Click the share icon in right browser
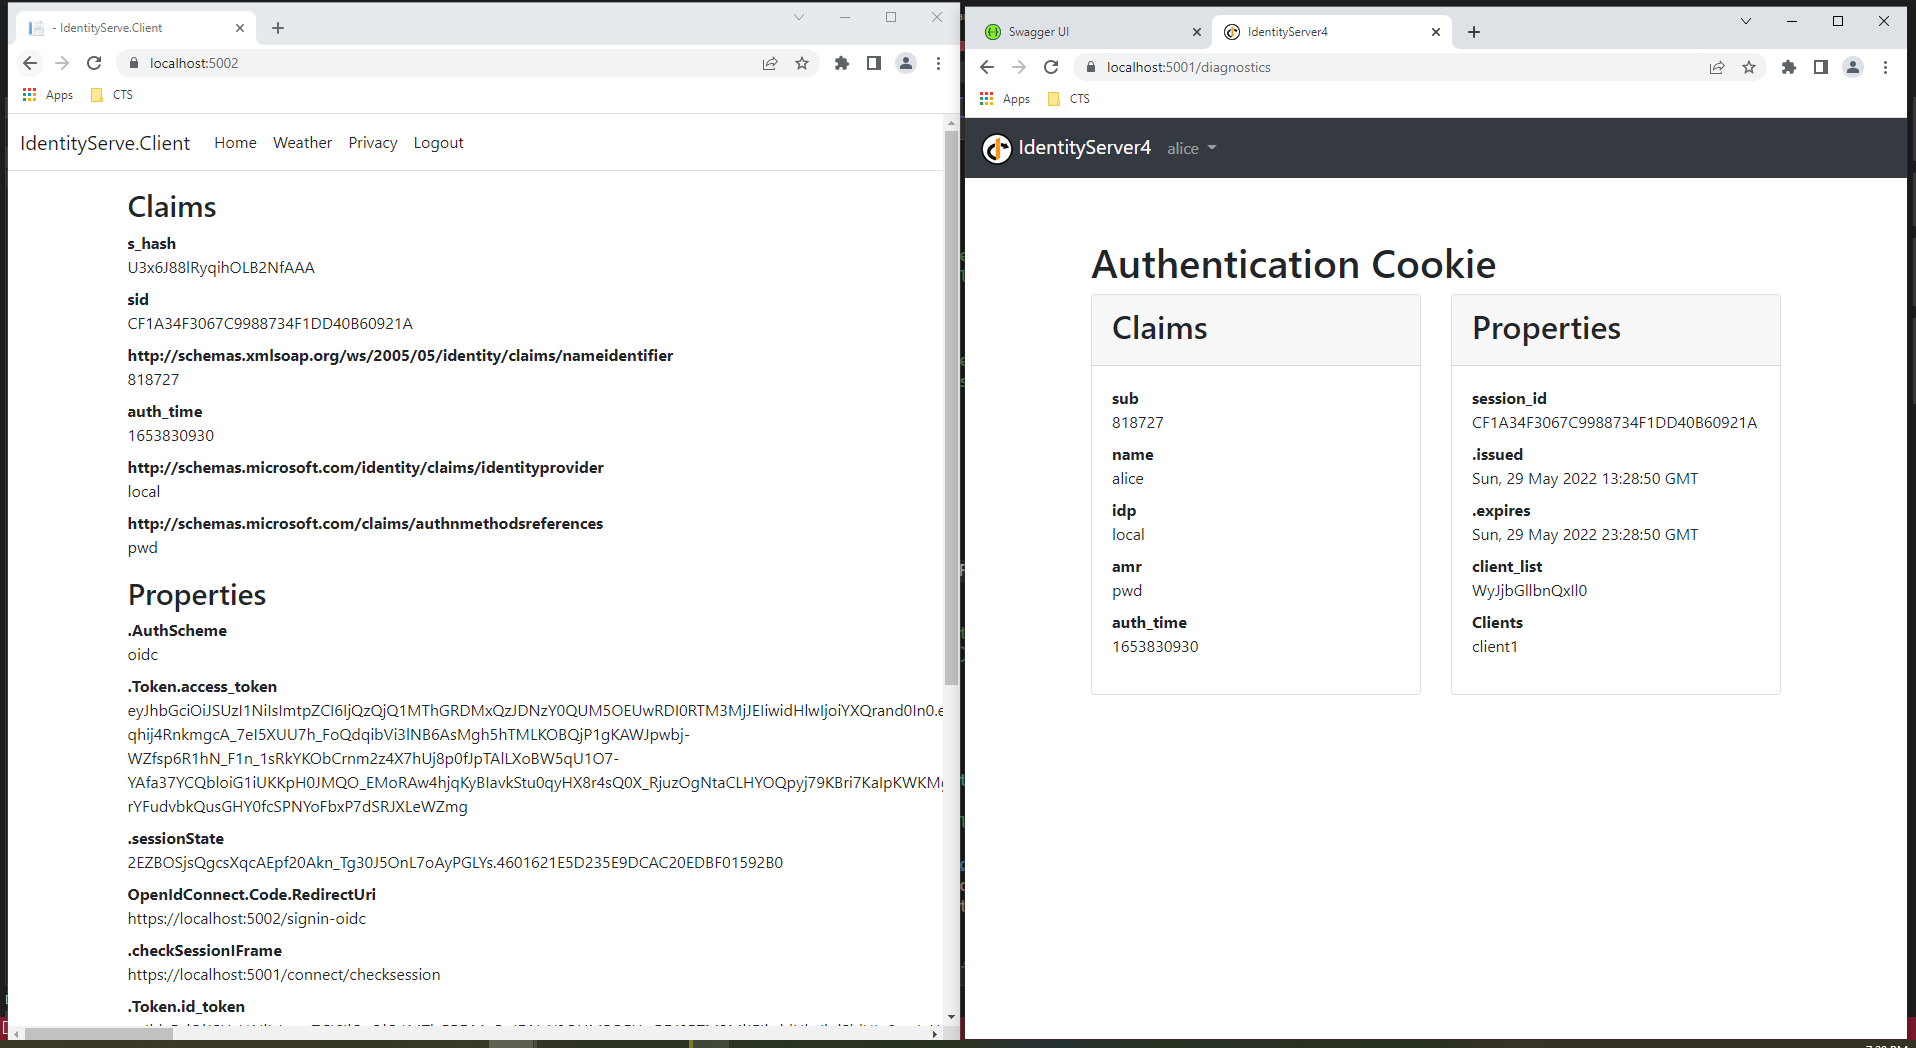Viewport: 1916px width, 1048px height. (x=1716, y=67)
